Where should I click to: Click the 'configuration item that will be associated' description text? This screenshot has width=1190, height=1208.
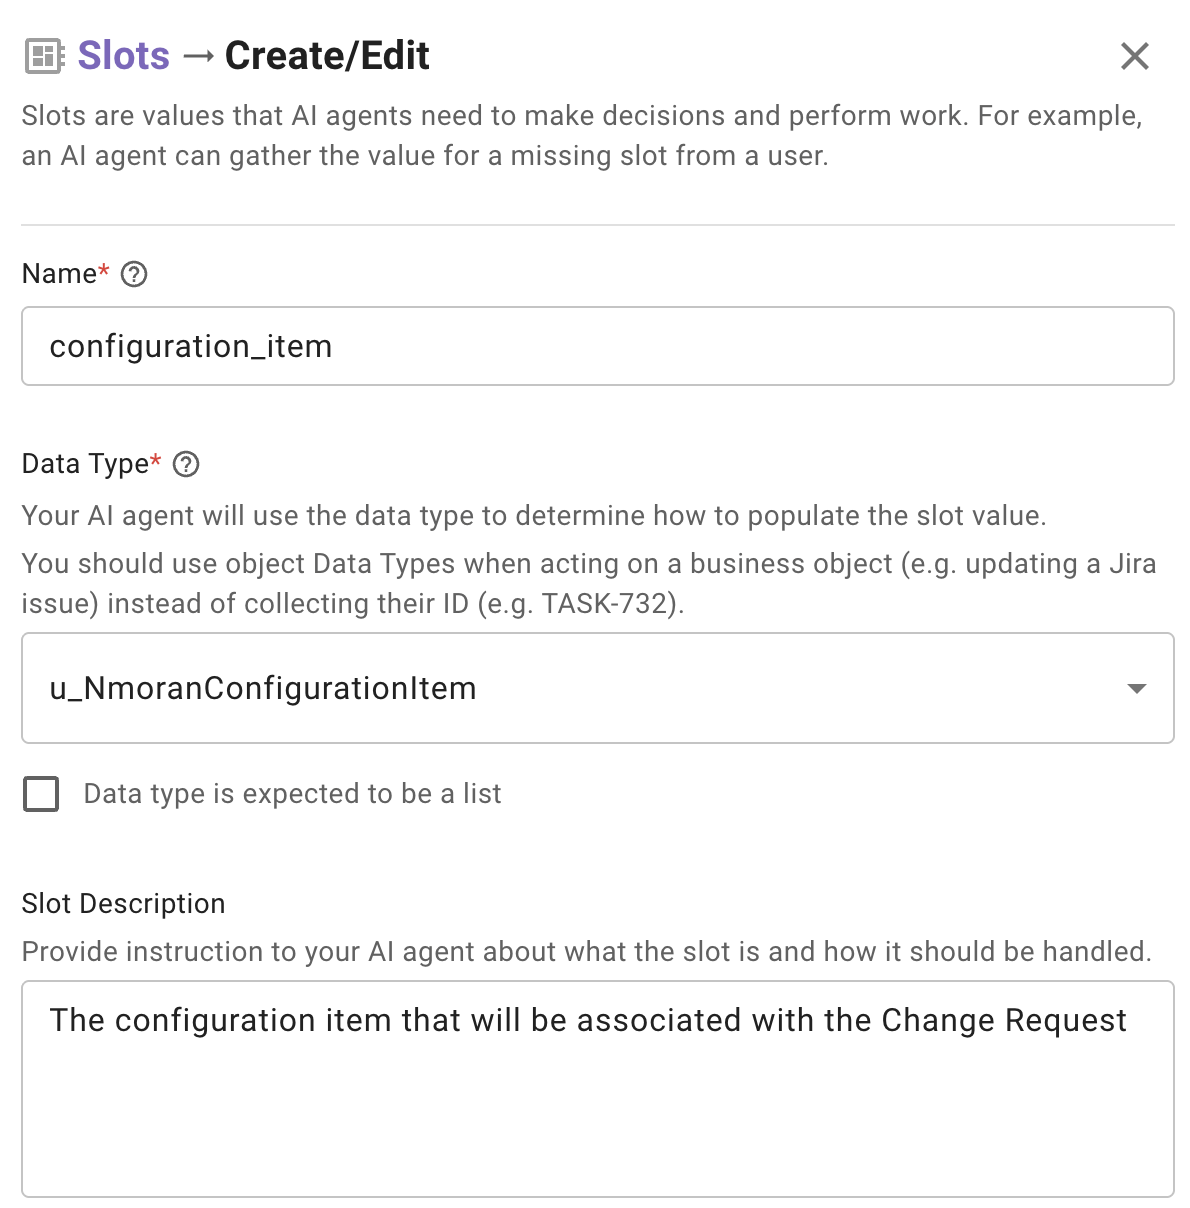pos(588,1020)
